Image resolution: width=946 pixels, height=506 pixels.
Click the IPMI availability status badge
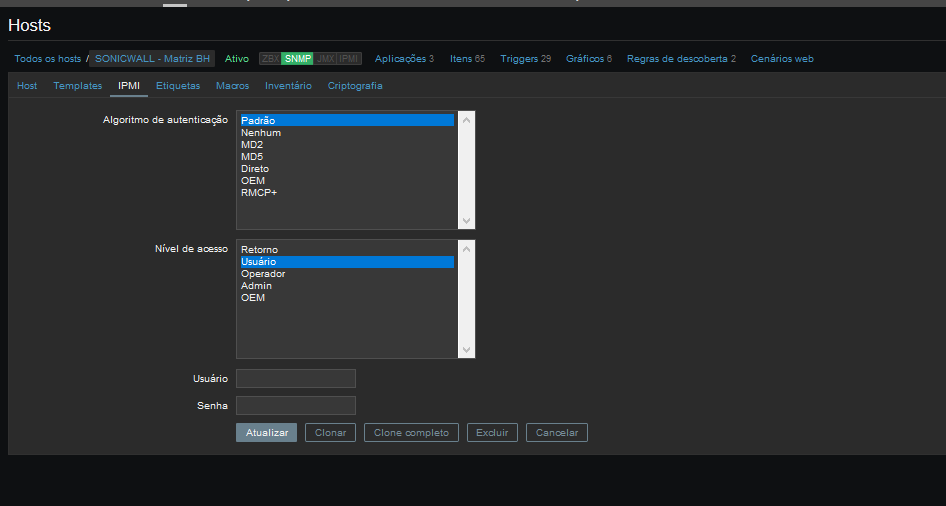tap(349, 59)
